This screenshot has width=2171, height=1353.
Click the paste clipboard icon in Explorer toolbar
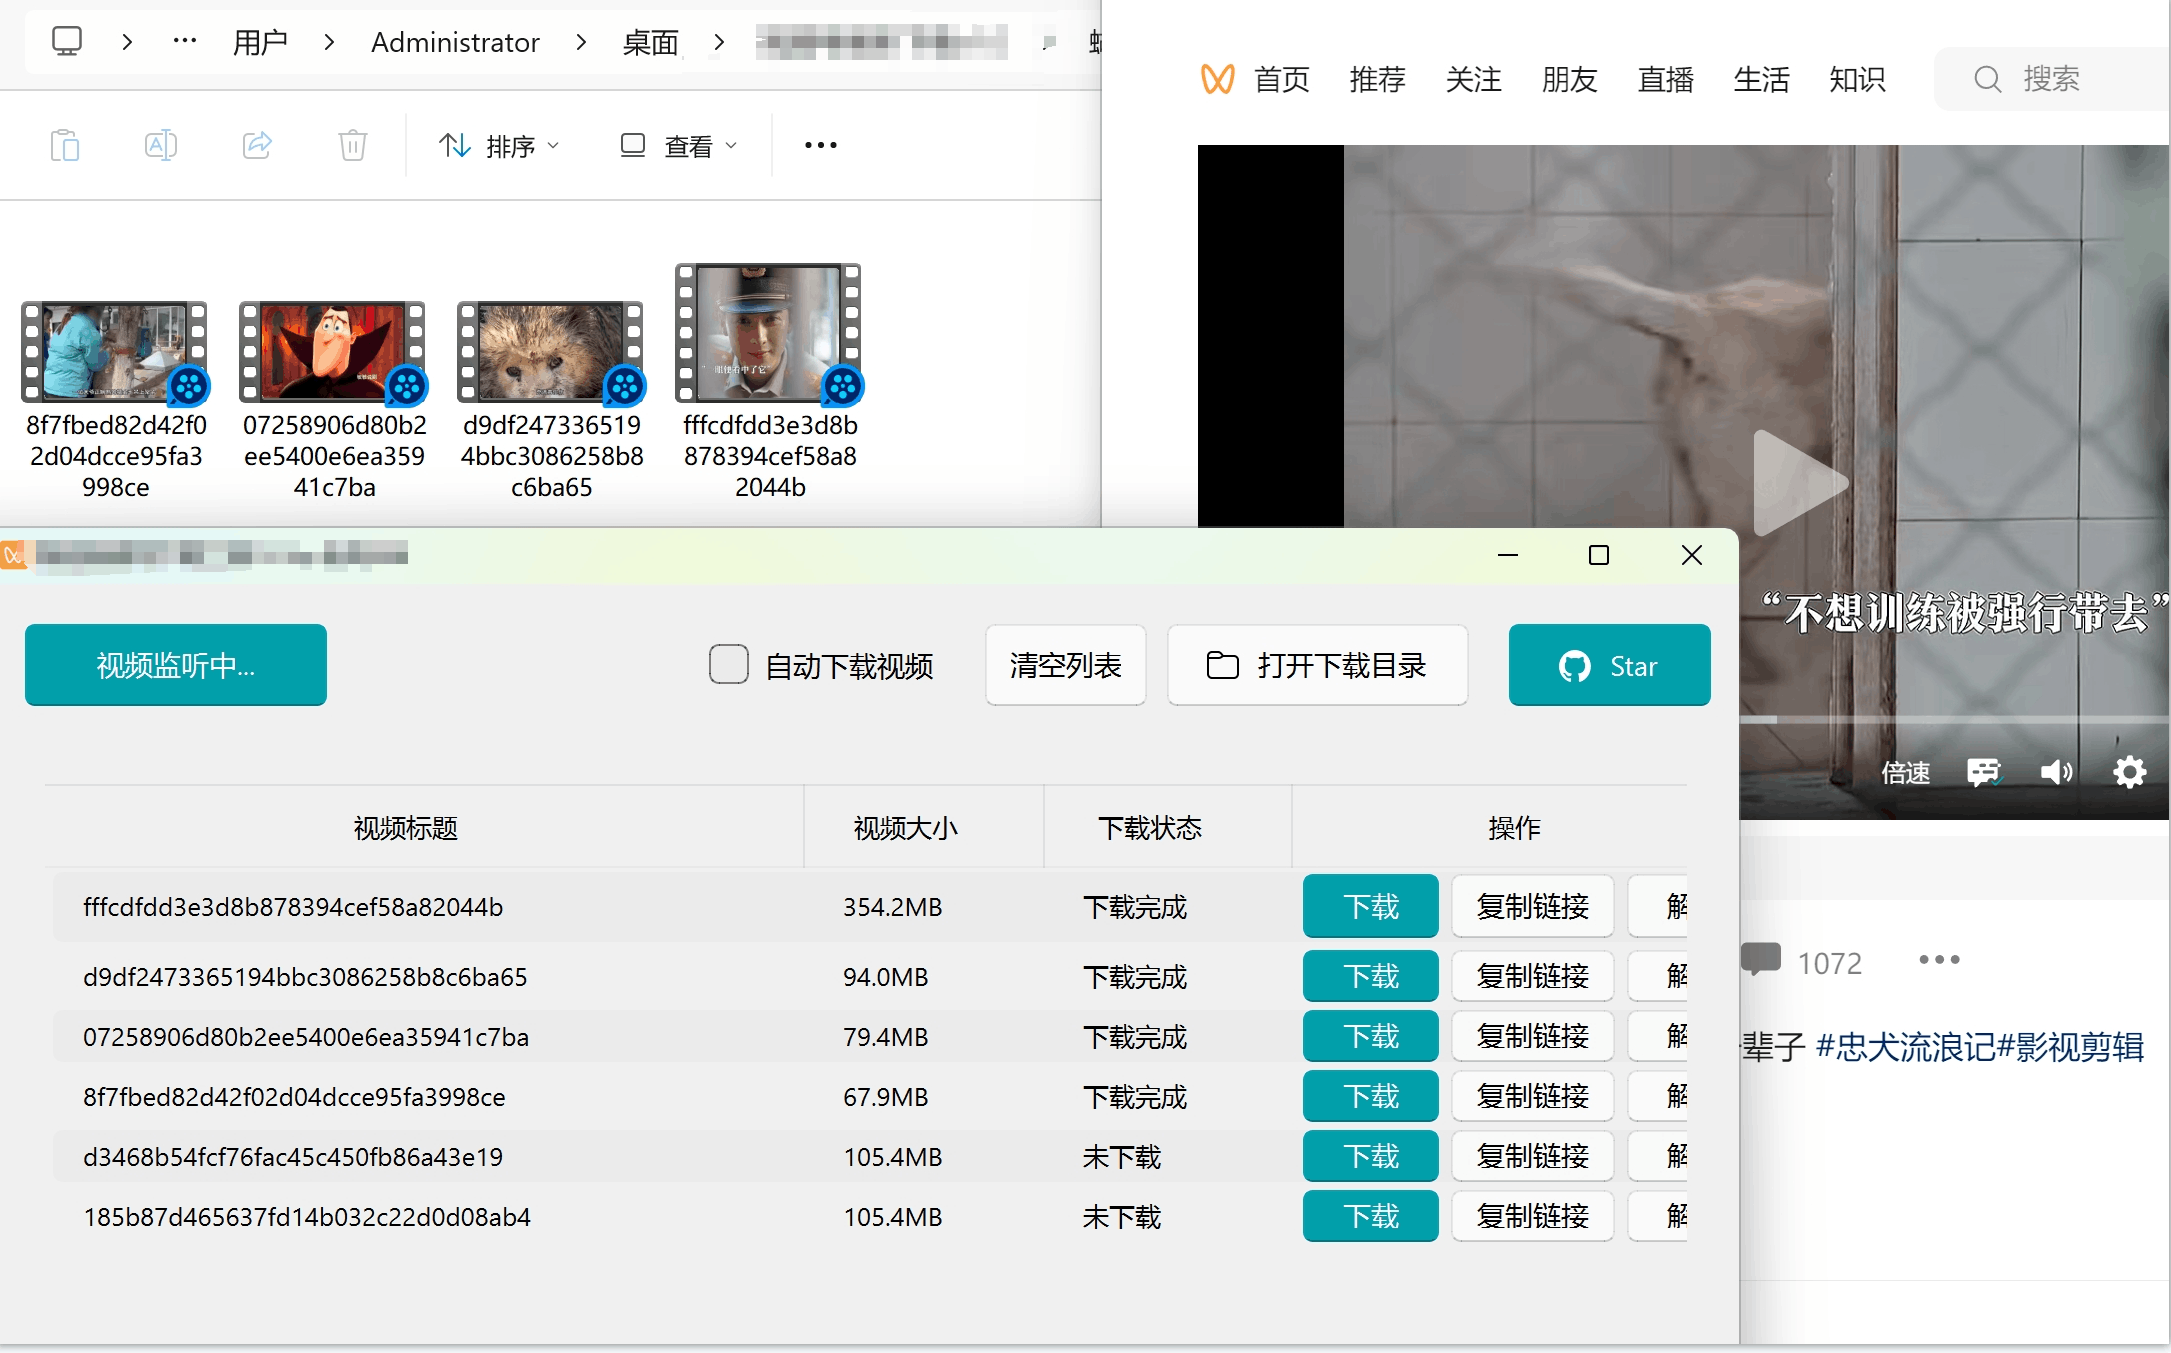(65, 146)
